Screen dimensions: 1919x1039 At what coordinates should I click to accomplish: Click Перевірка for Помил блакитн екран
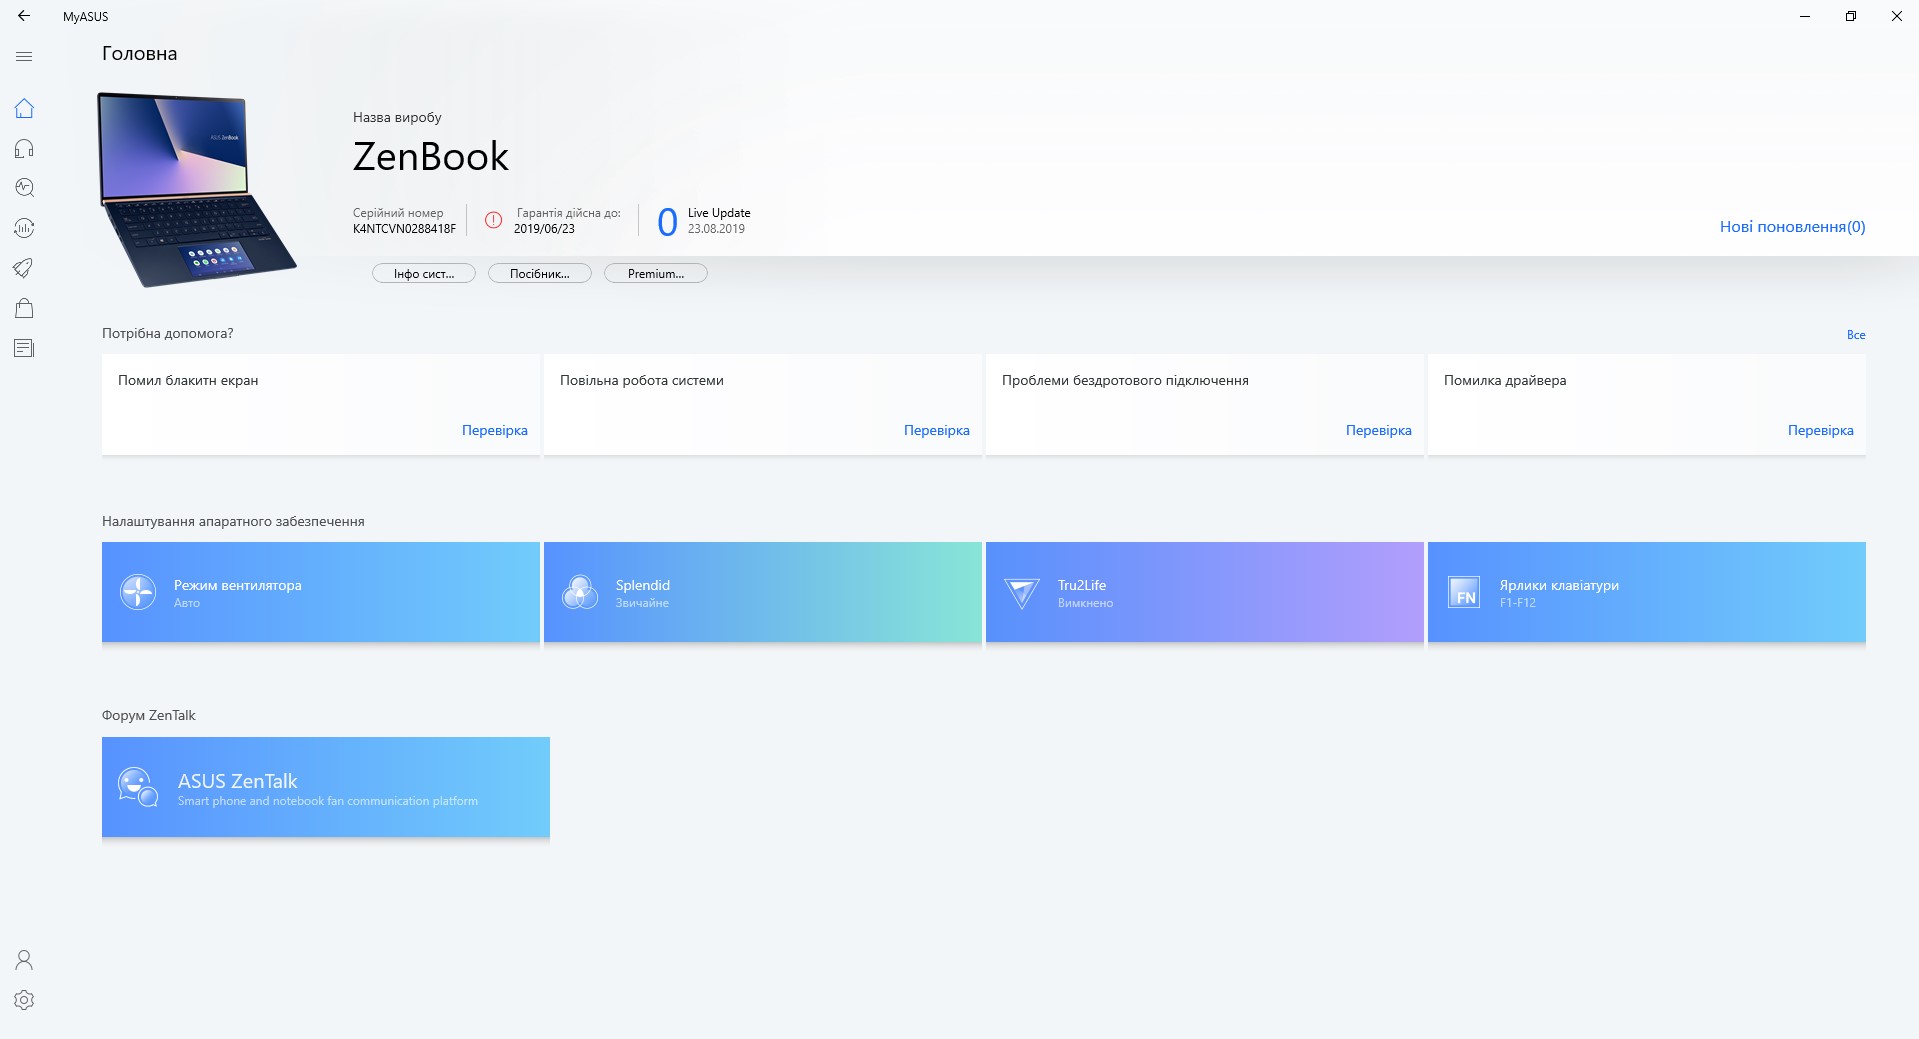coord(495,430)
